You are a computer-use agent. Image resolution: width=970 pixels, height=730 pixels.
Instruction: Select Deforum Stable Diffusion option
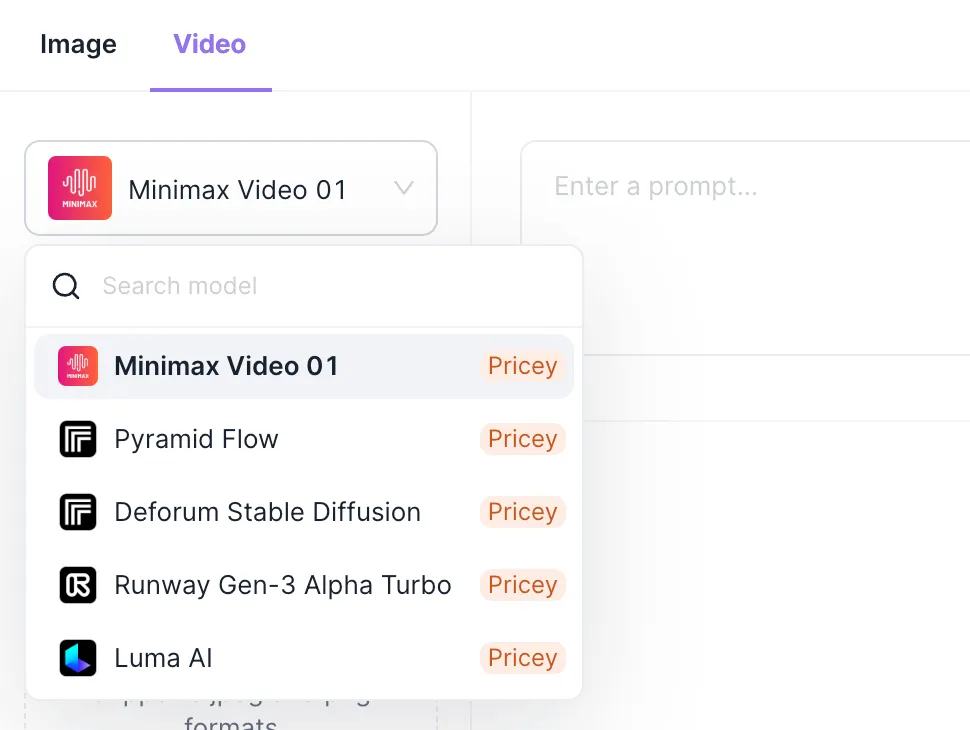pos(268,512)
